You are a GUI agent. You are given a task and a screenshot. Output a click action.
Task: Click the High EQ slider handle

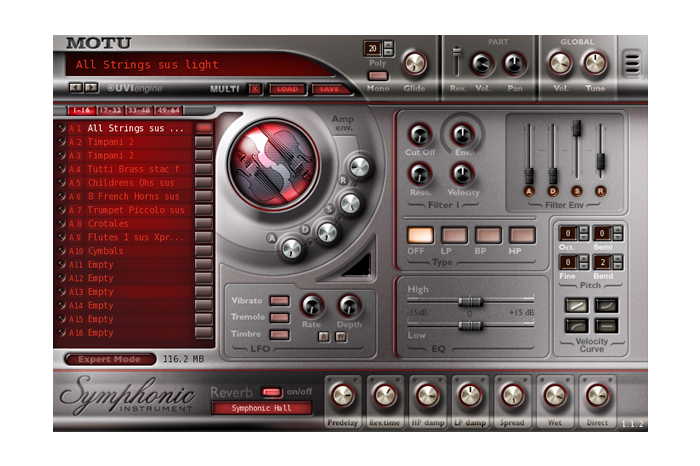[x=467, y=301]
